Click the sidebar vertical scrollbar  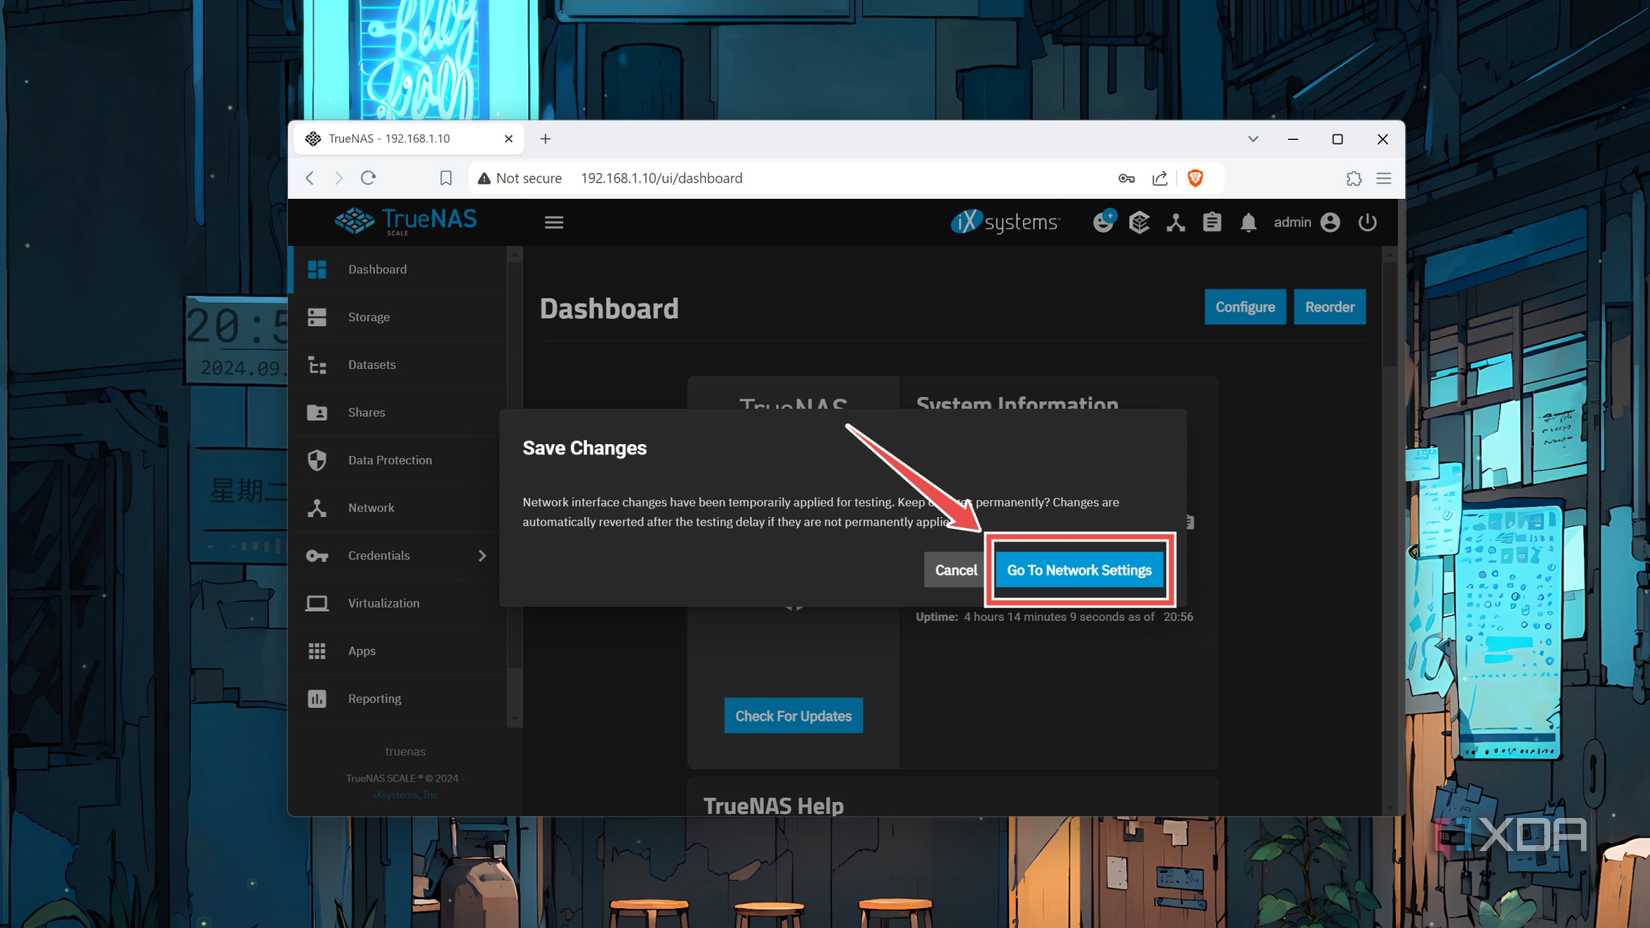click(x=515, y=485)
